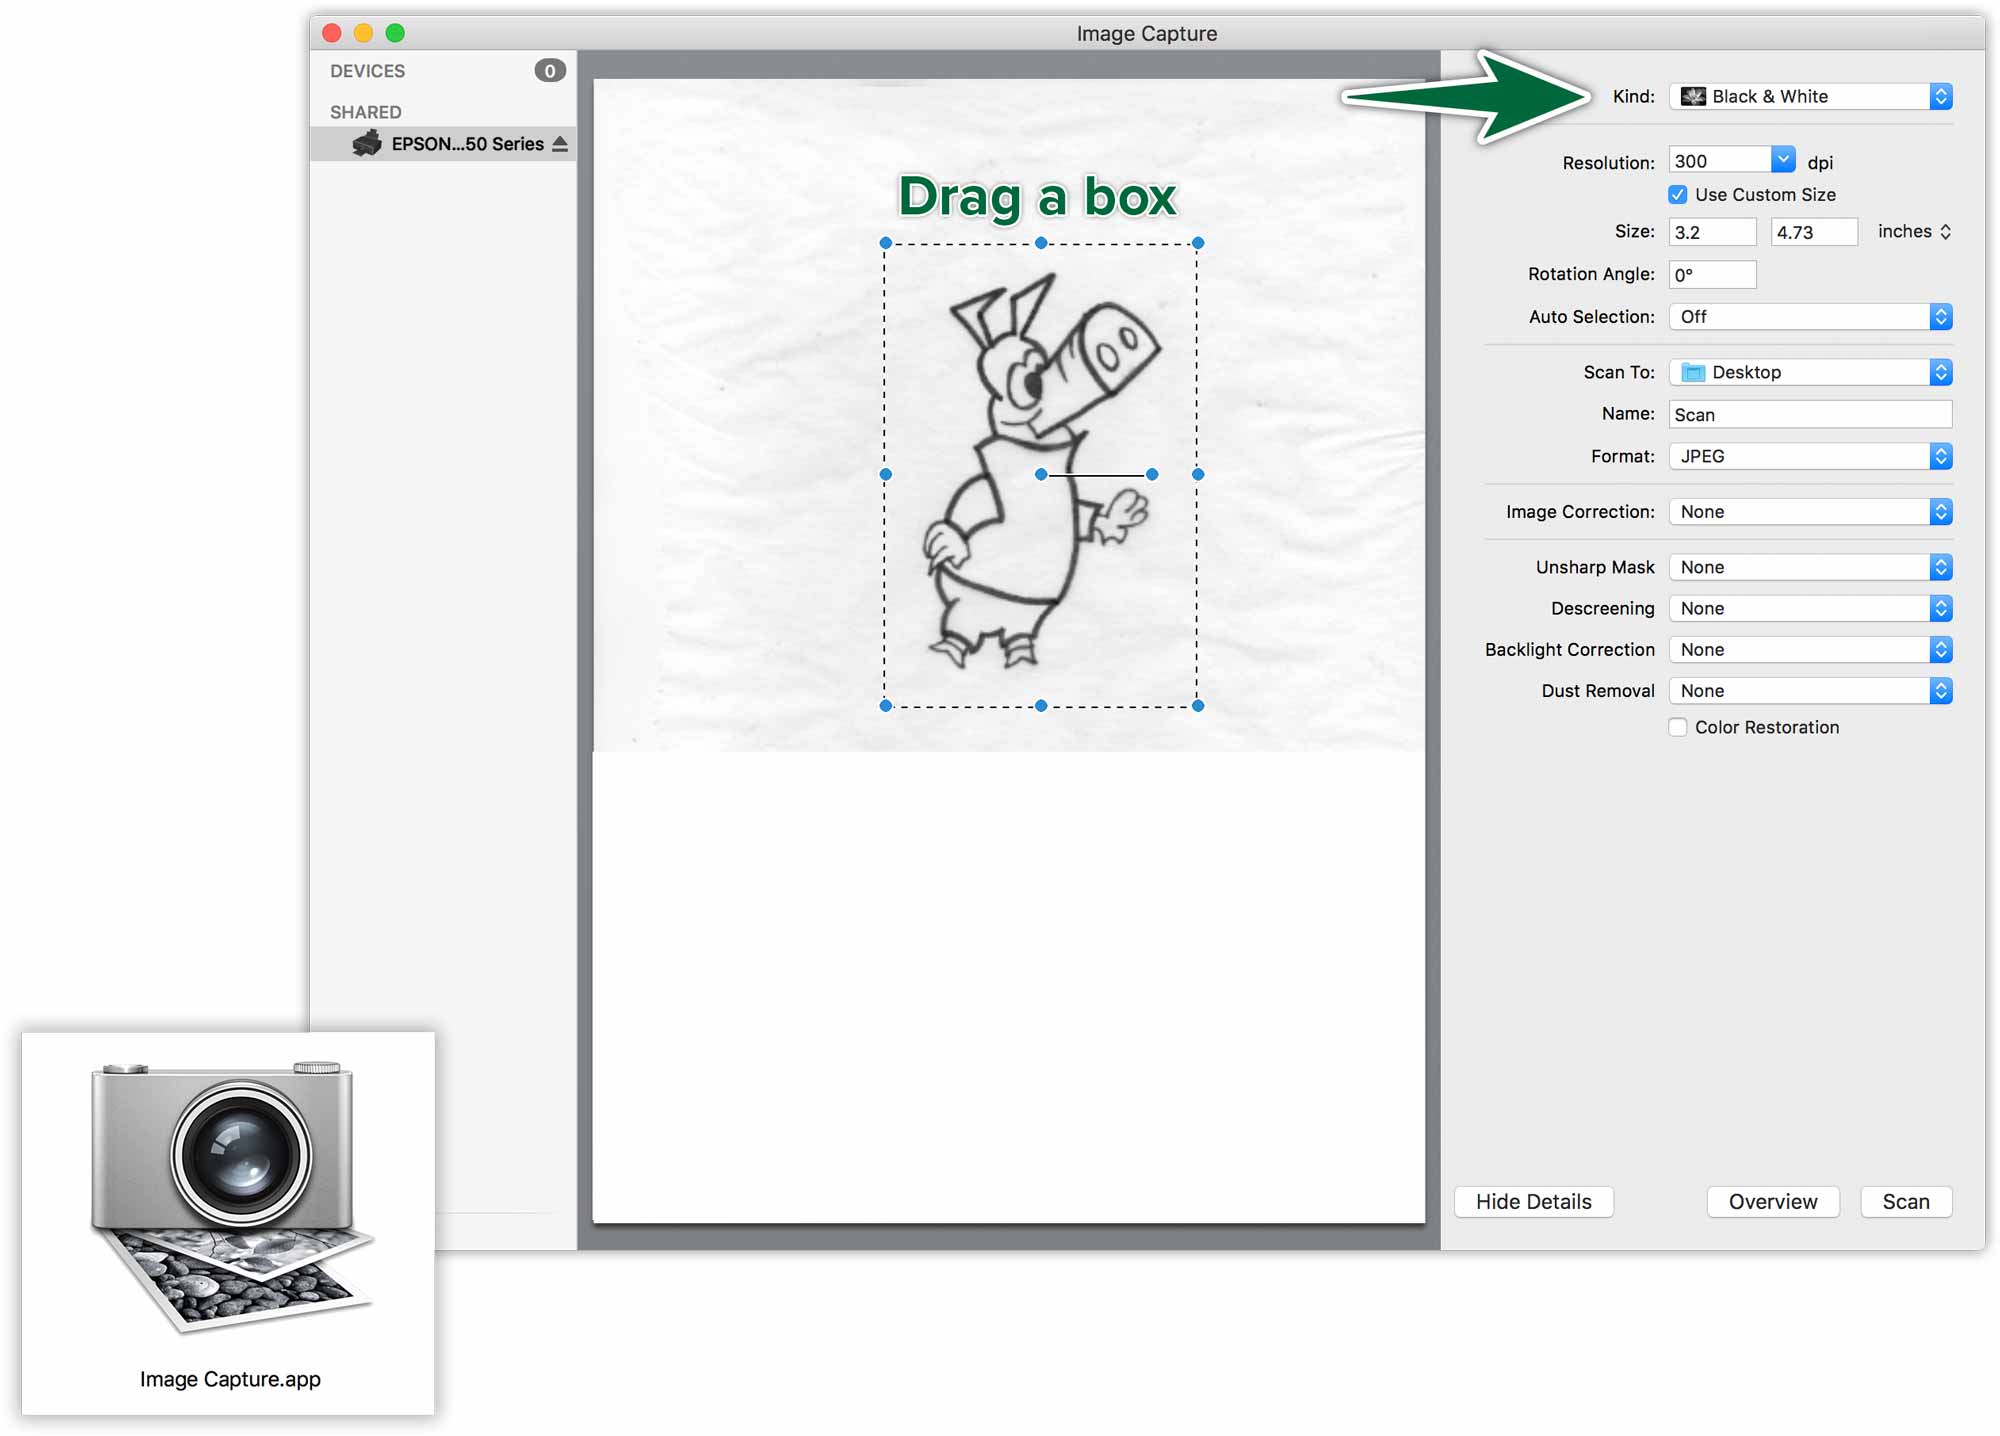Open the Format JPEG dropdown

(1811, 456)
